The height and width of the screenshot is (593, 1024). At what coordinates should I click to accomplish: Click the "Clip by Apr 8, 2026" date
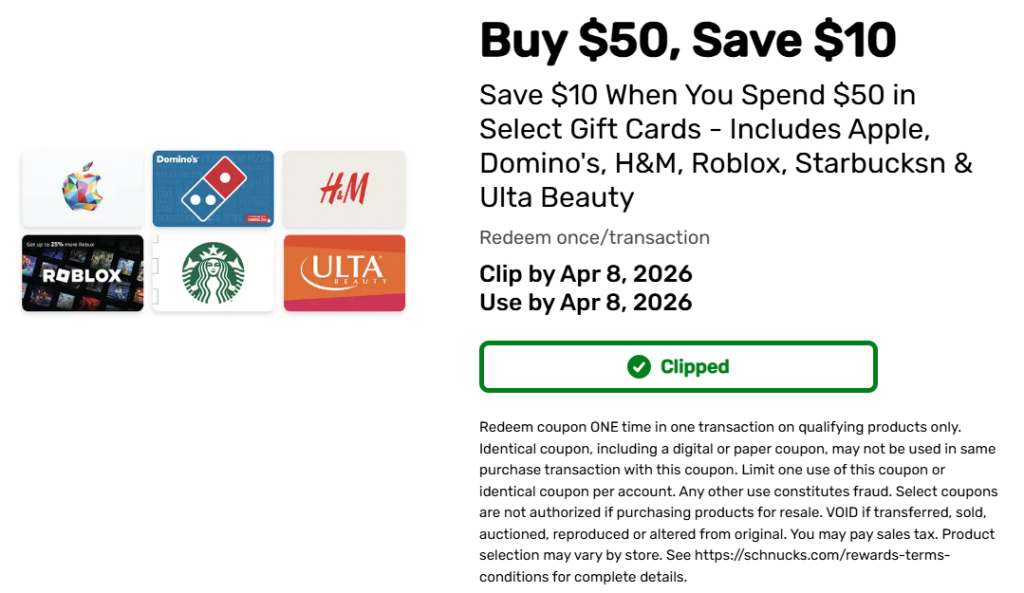coord(586,274)
